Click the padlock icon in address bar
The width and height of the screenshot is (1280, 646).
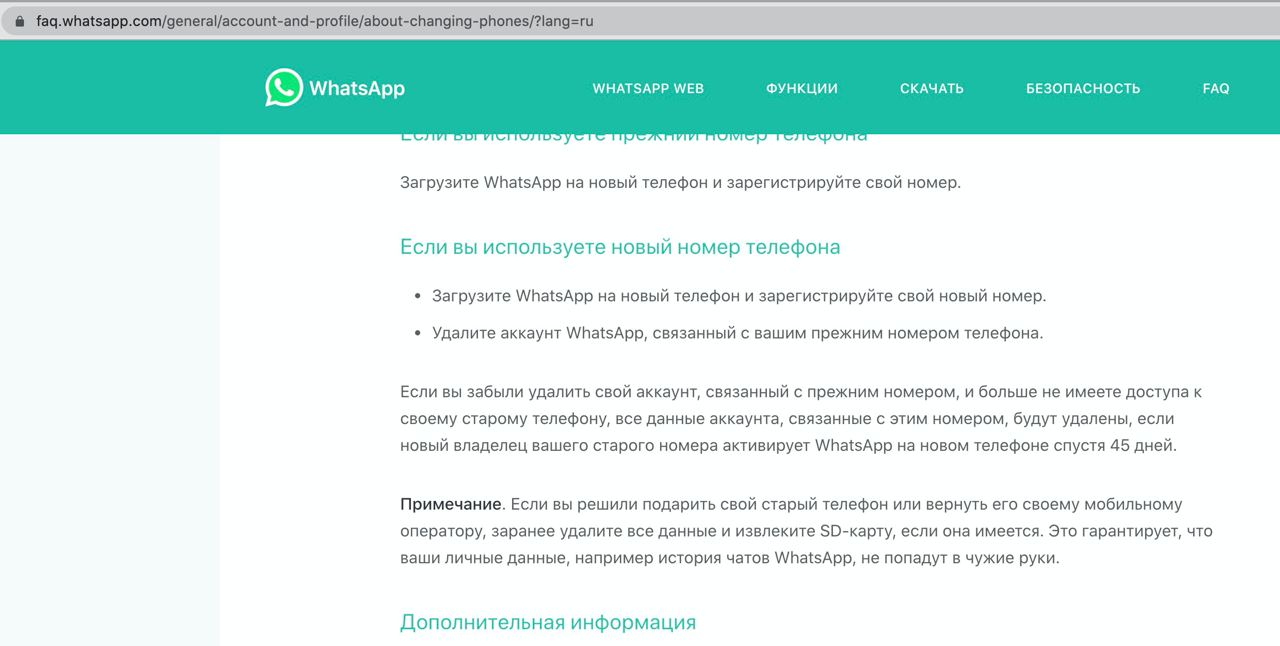click(x=19, y=20)
